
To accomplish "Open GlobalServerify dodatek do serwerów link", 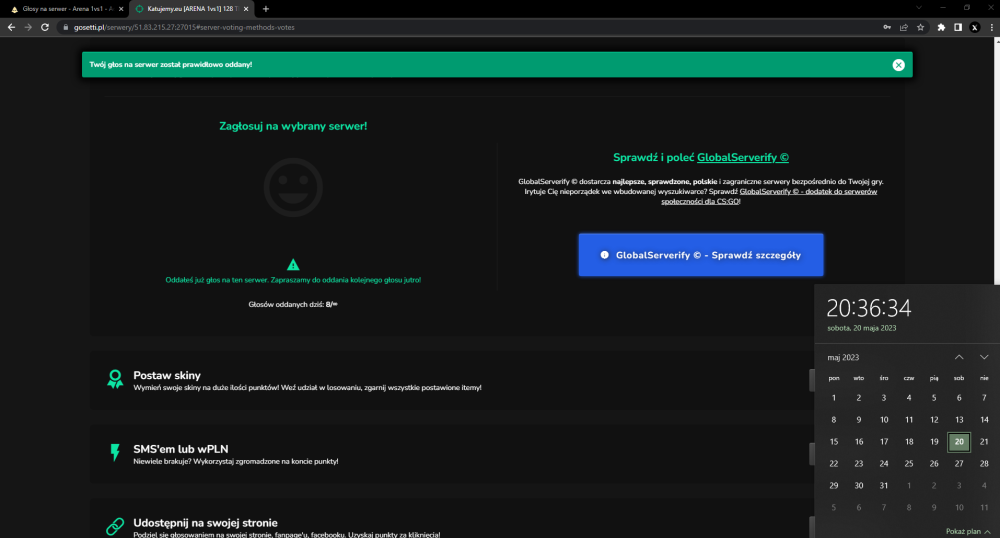I will (769, 196).
